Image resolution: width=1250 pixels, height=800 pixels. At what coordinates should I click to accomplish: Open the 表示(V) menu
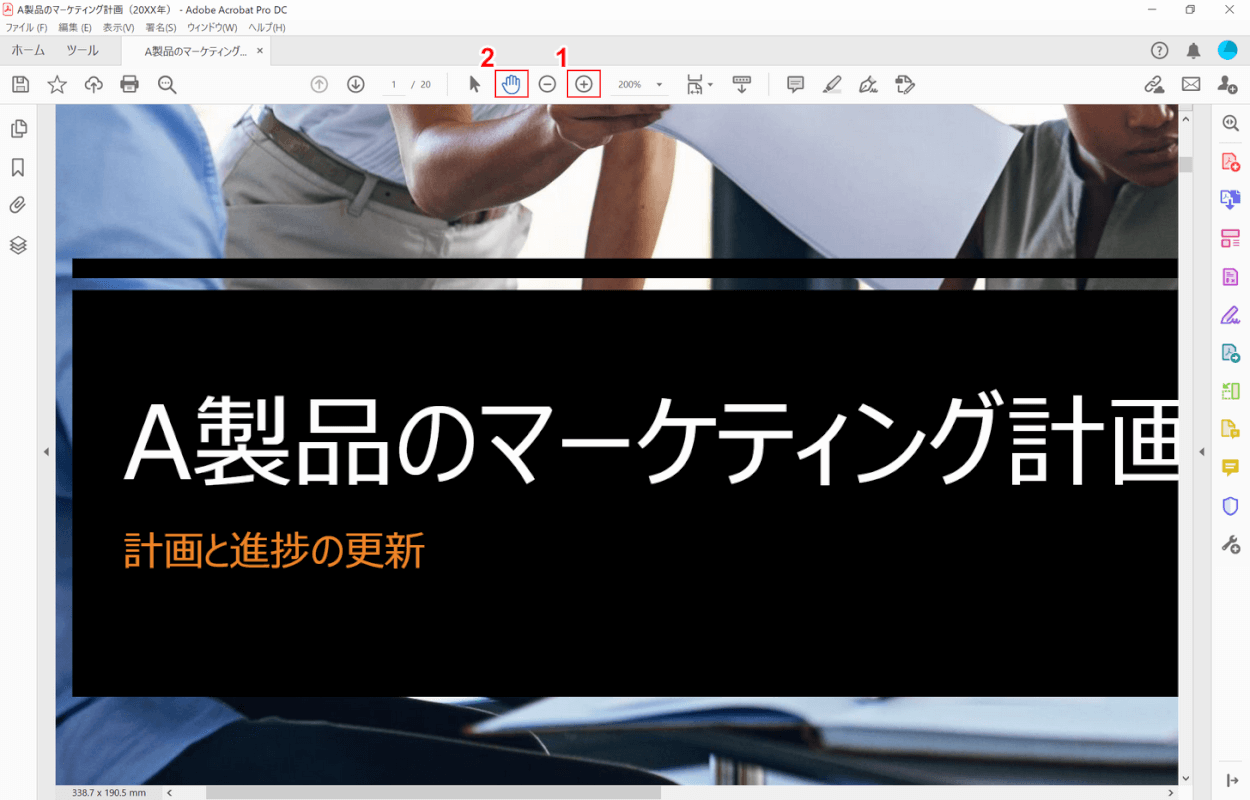coord(118,27)
